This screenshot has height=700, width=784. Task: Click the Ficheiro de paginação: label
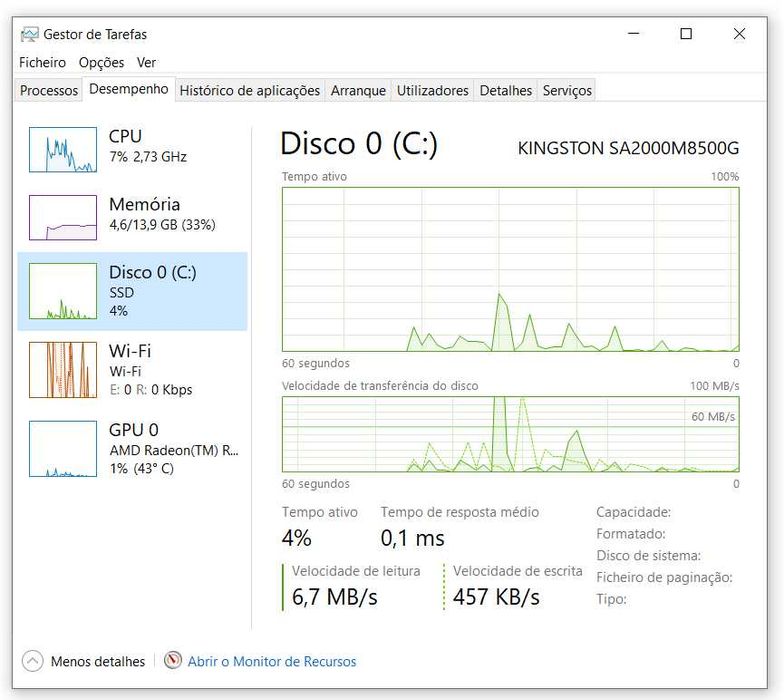point(664,578)
